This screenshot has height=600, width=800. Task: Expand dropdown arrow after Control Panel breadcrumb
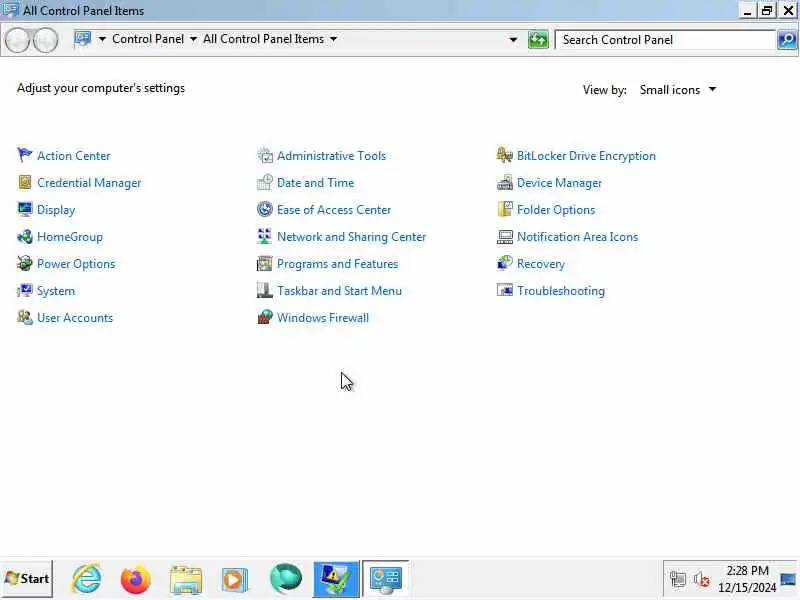(x=193, y=39)
